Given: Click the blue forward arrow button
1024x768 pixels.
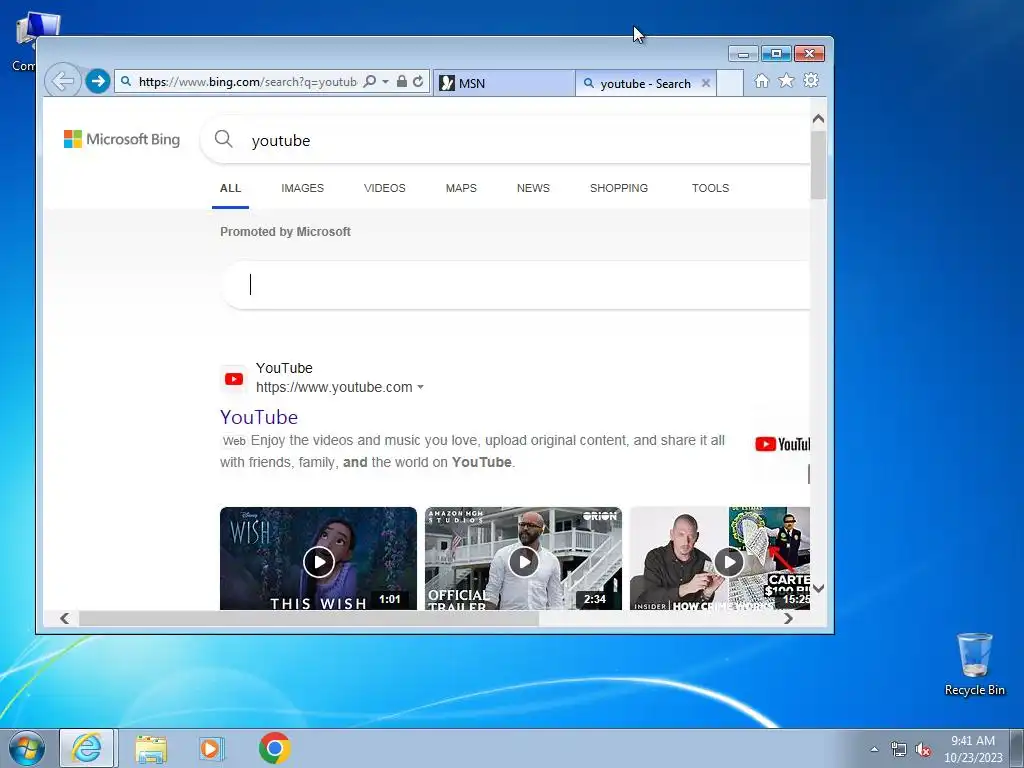Looking at the screenshot, I should pyautogui.click(x=97, y=82).
